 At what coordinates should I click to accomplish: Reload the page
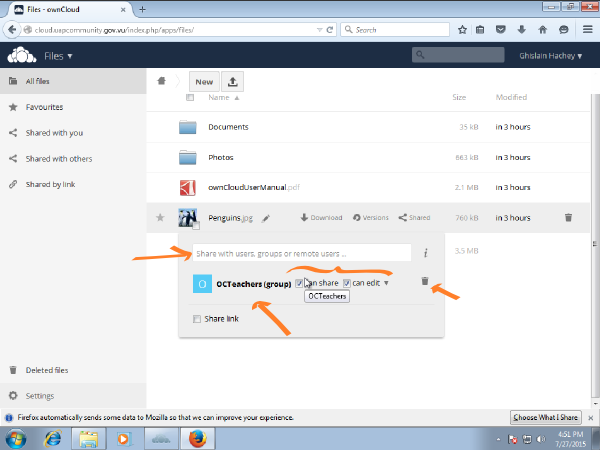tap(329, 29)
